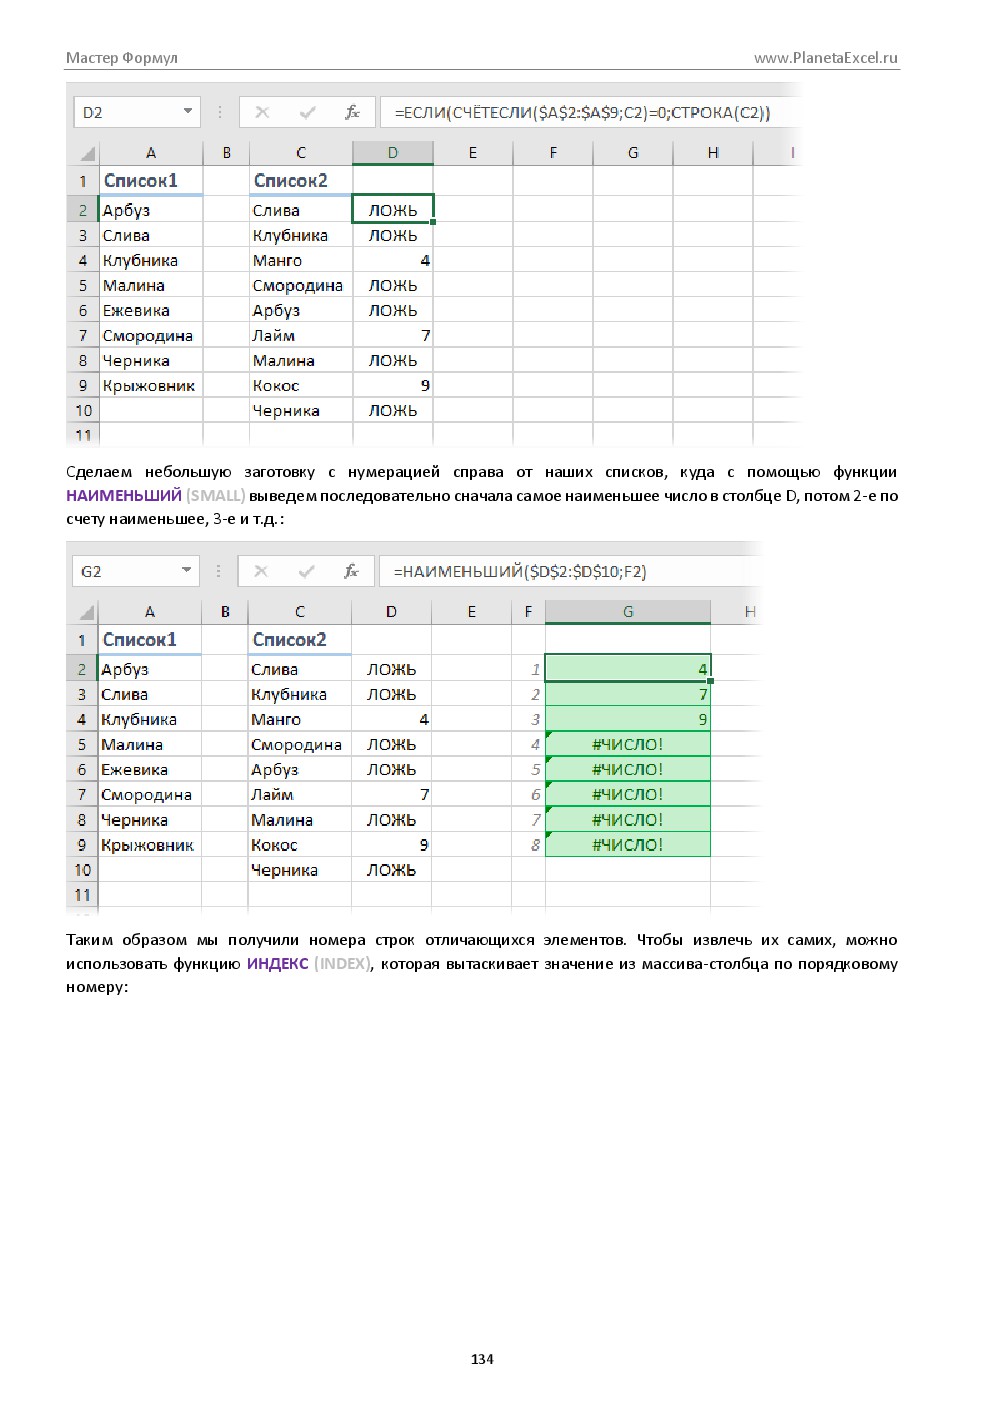This screenshot has width=992, height=1403.
Task: Click the 'Мастер Формул' header title
Action: click(x=122, y=58)
